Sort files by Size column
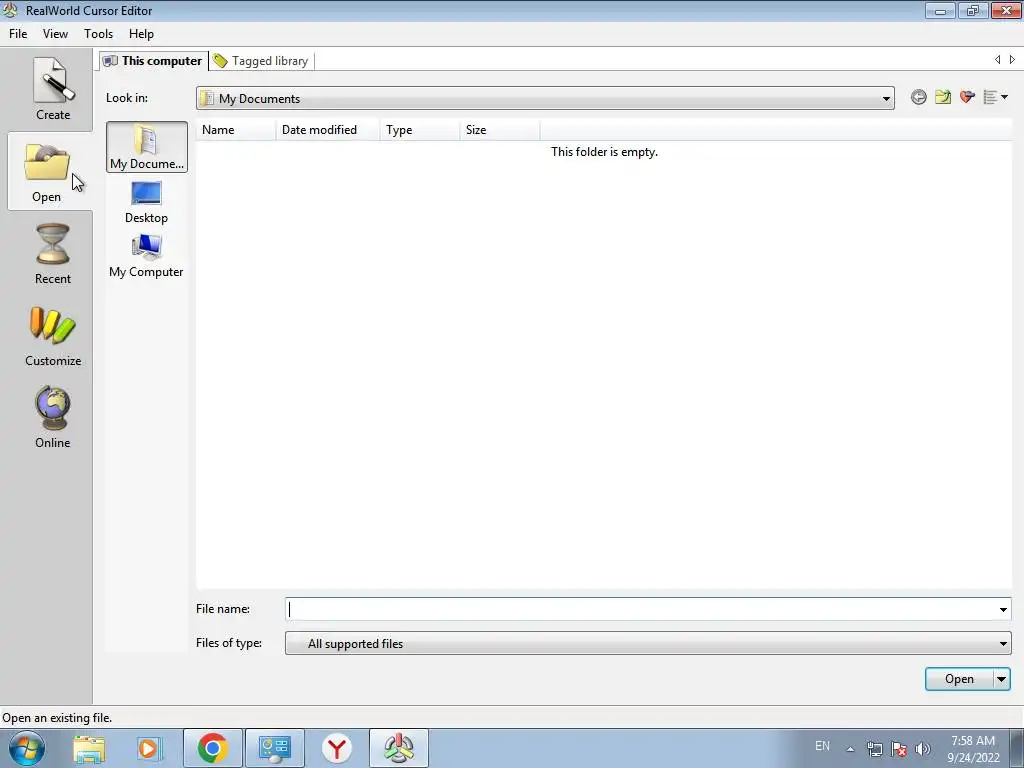Screen dimensions: 1024x768 coord(500,130)
